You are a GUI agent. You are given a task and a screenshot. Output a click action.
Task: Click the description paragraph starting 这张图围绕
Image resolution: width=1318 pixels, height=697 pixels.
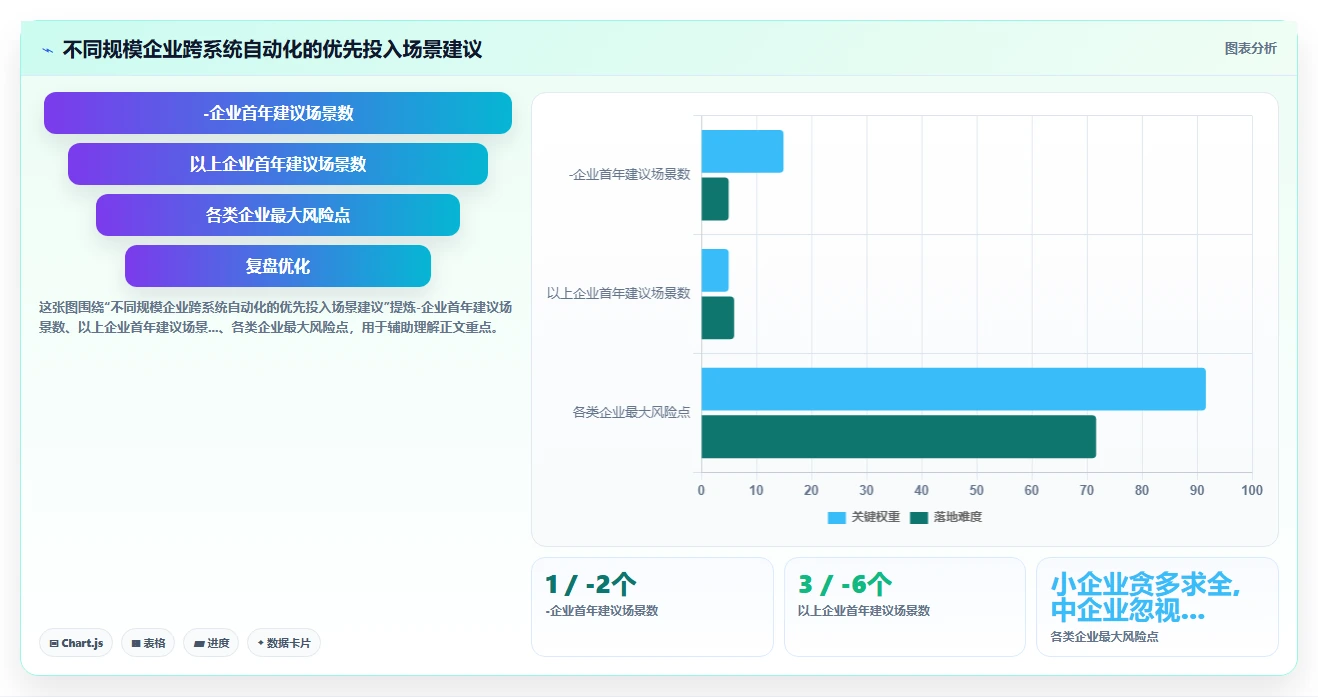point(276,317)
